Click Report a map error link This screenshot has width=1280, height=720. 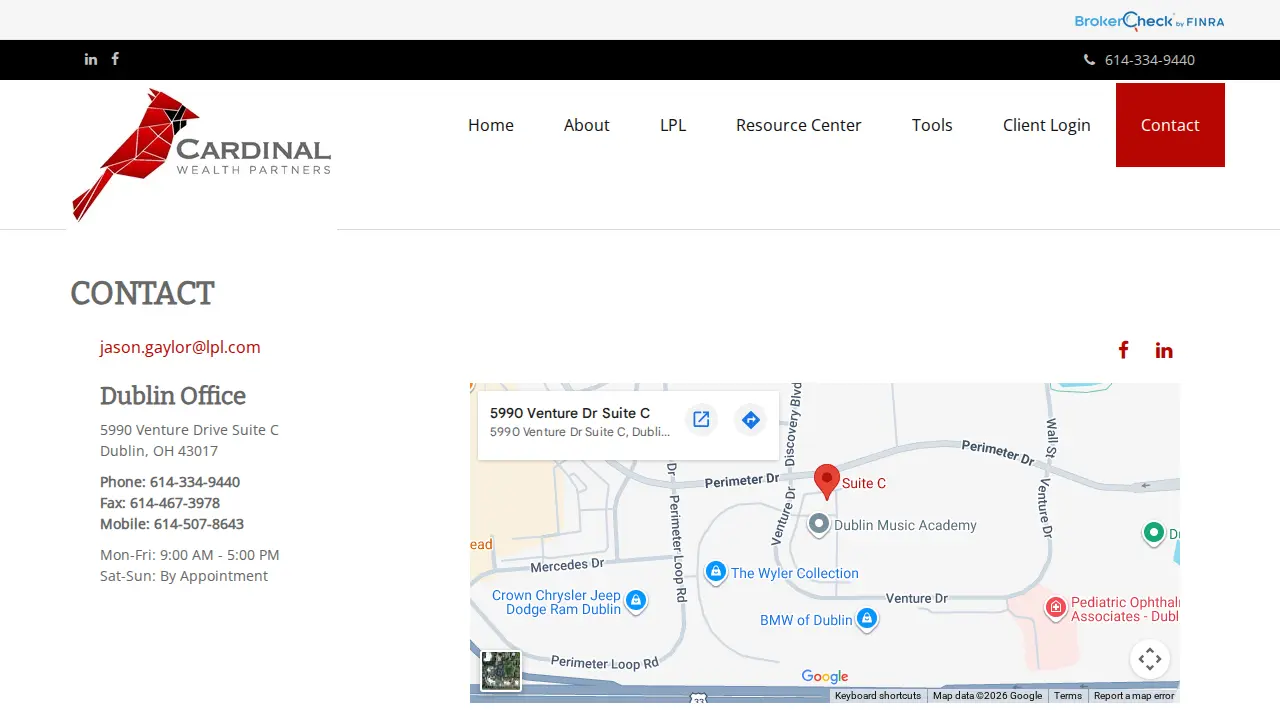[1134, 696]
